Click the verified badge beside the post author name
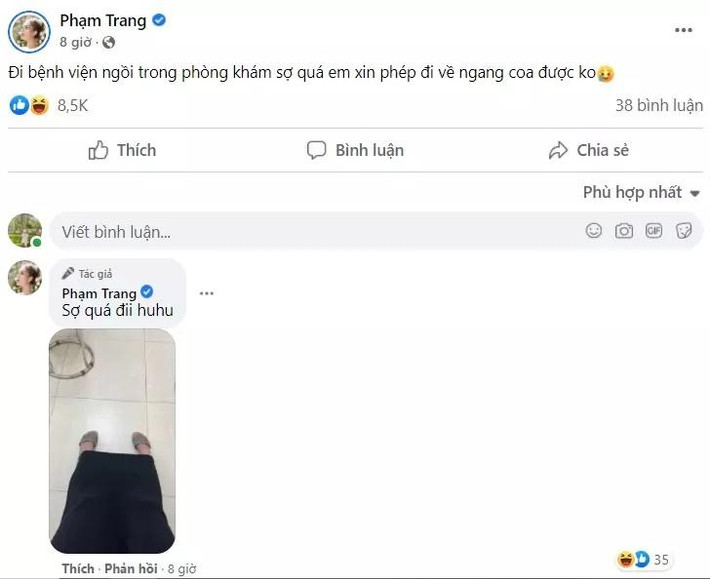This screenshot has height=579, width=710. click(x=159, y=20)
